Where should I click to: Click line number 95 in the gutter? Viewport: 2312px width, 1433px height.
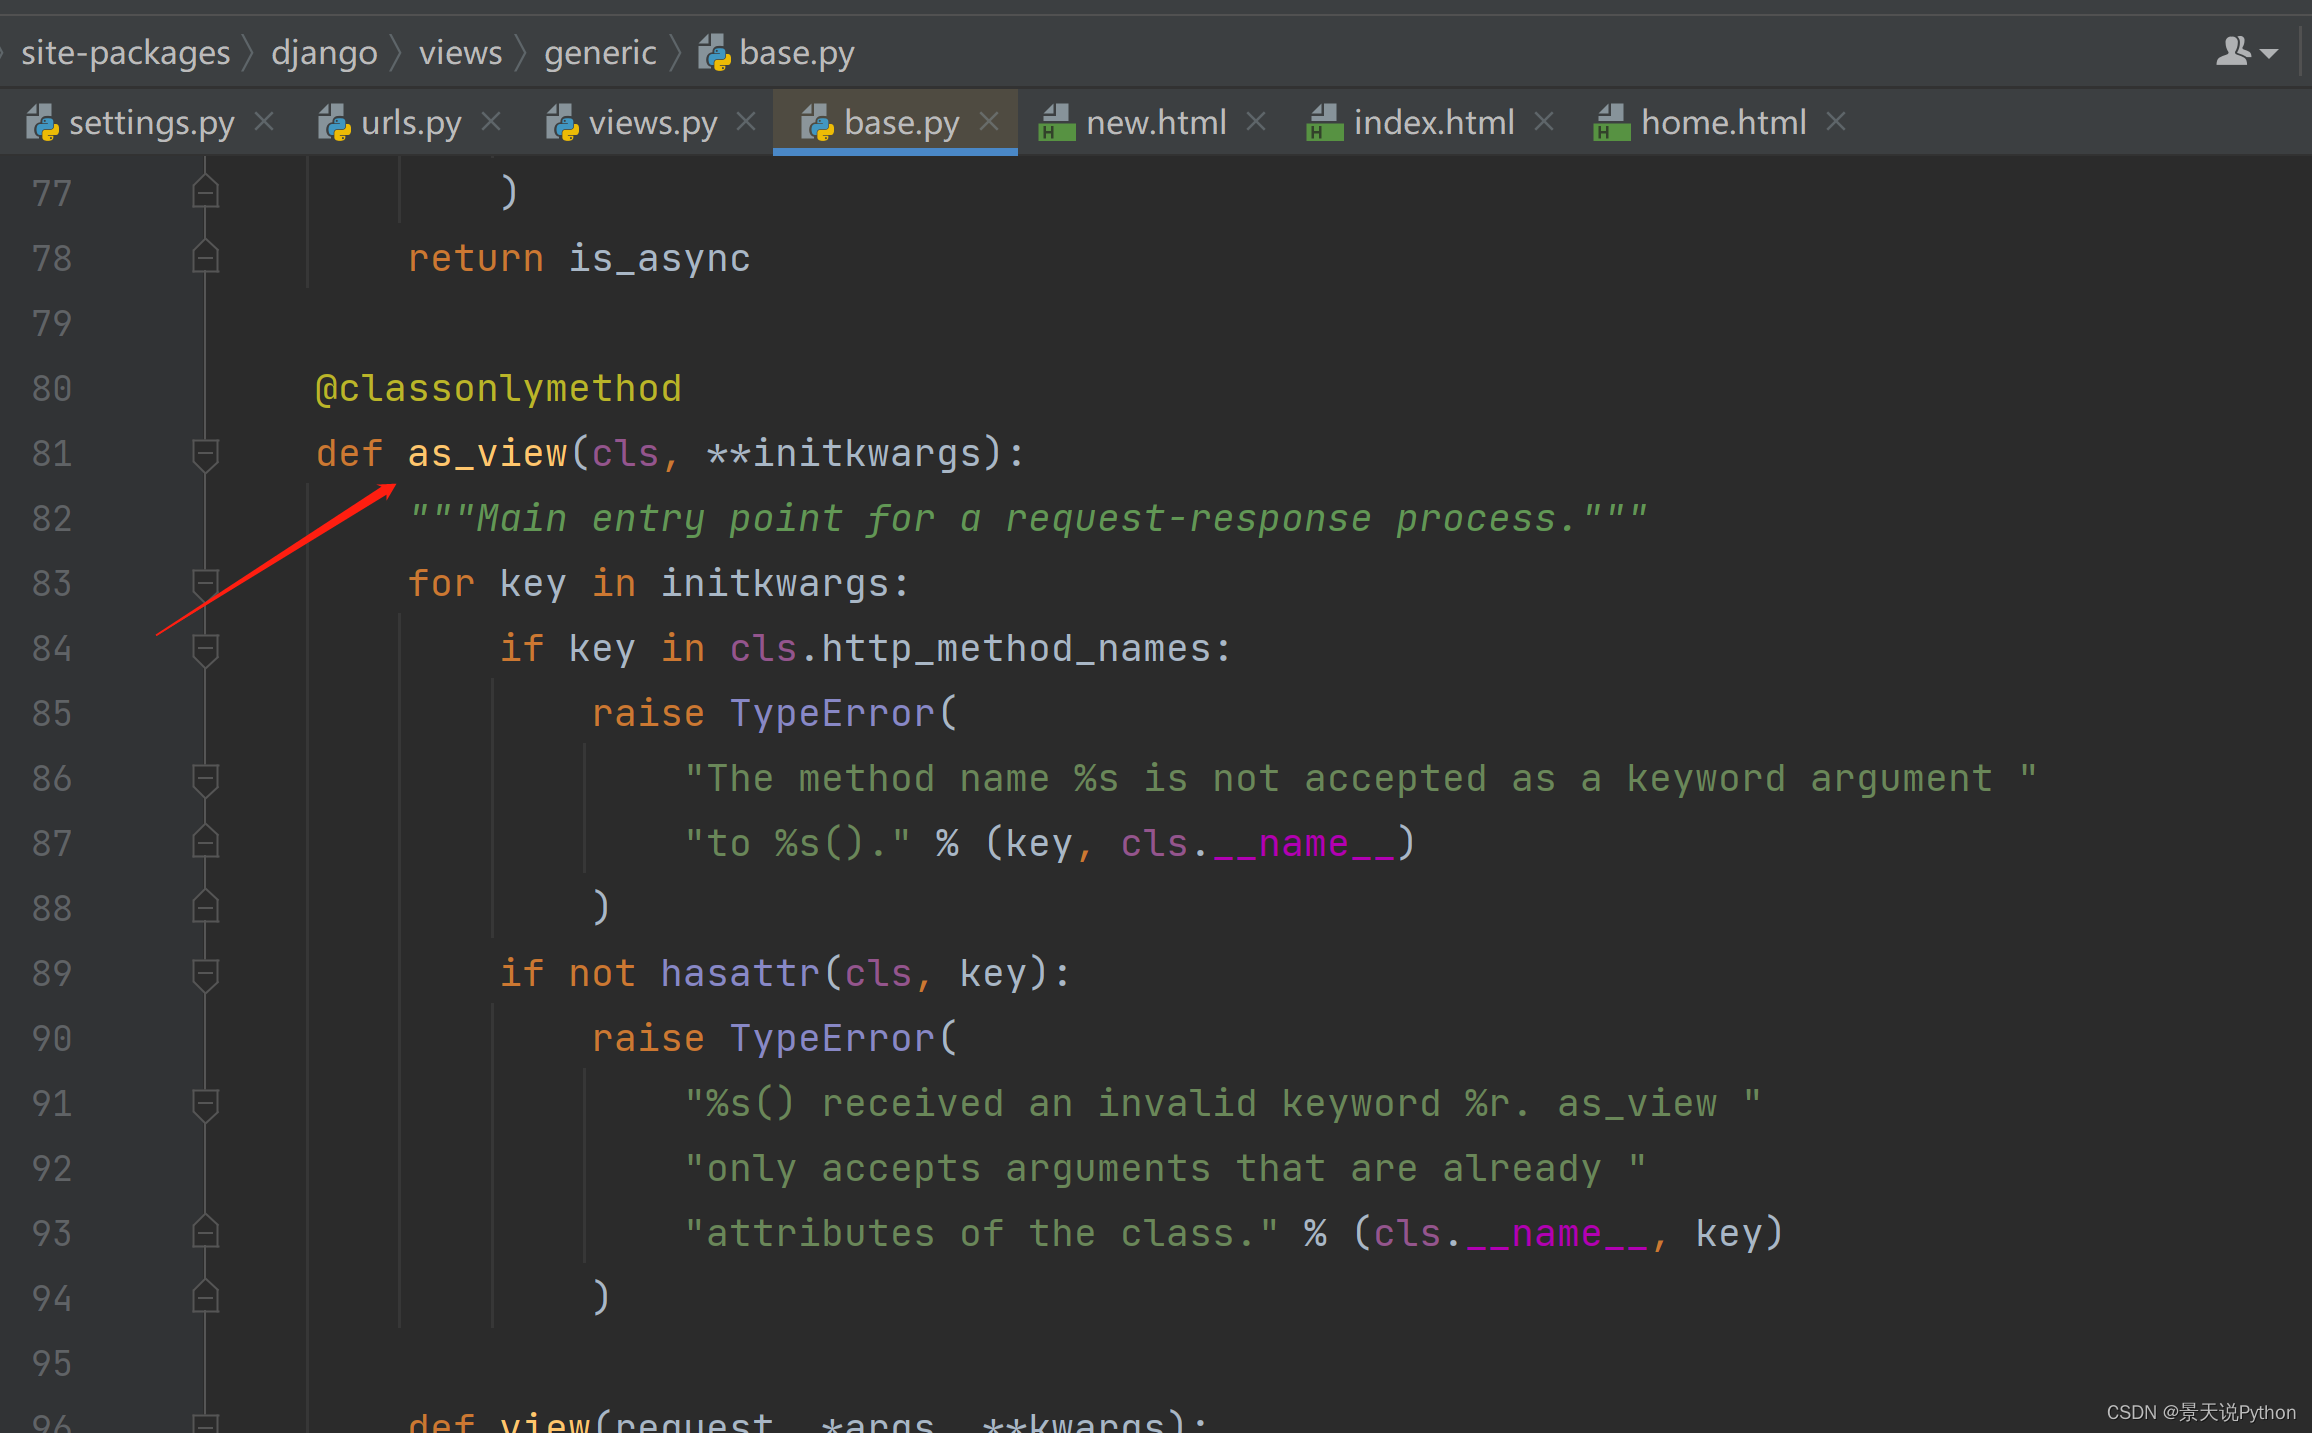[52, 1364]
